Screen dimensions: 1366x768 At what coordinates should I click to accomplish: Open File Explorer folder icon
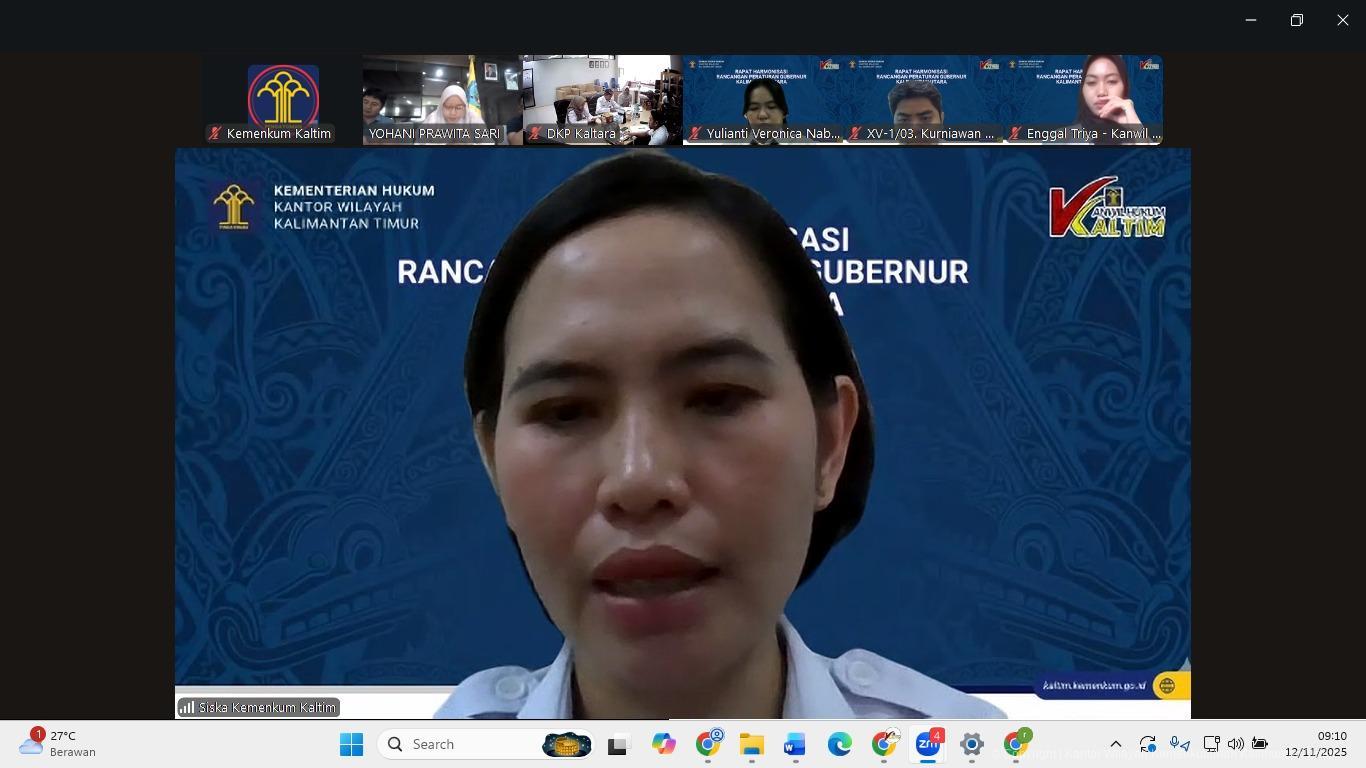[751, 744]
